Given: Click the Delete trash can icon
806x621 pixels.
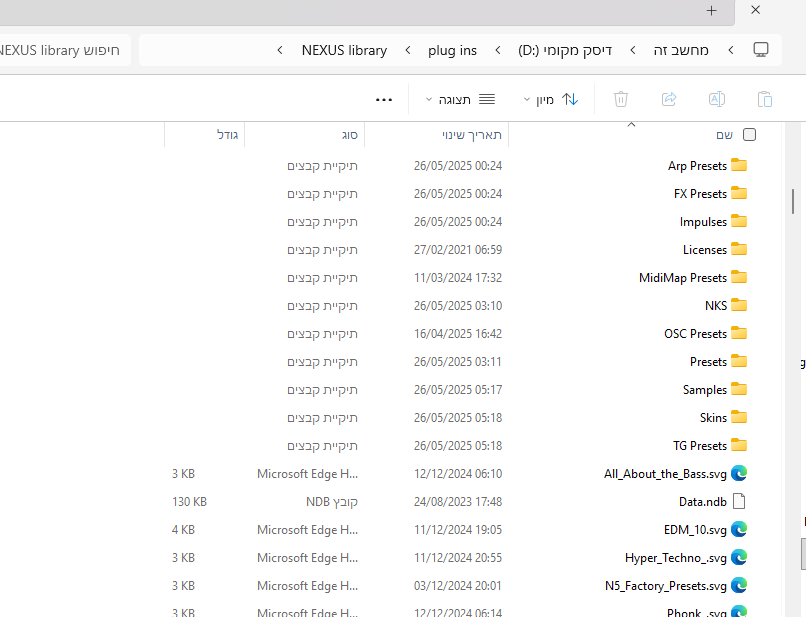Looking at the screenshot, I should pyautogui.click(x=621, y=99).
